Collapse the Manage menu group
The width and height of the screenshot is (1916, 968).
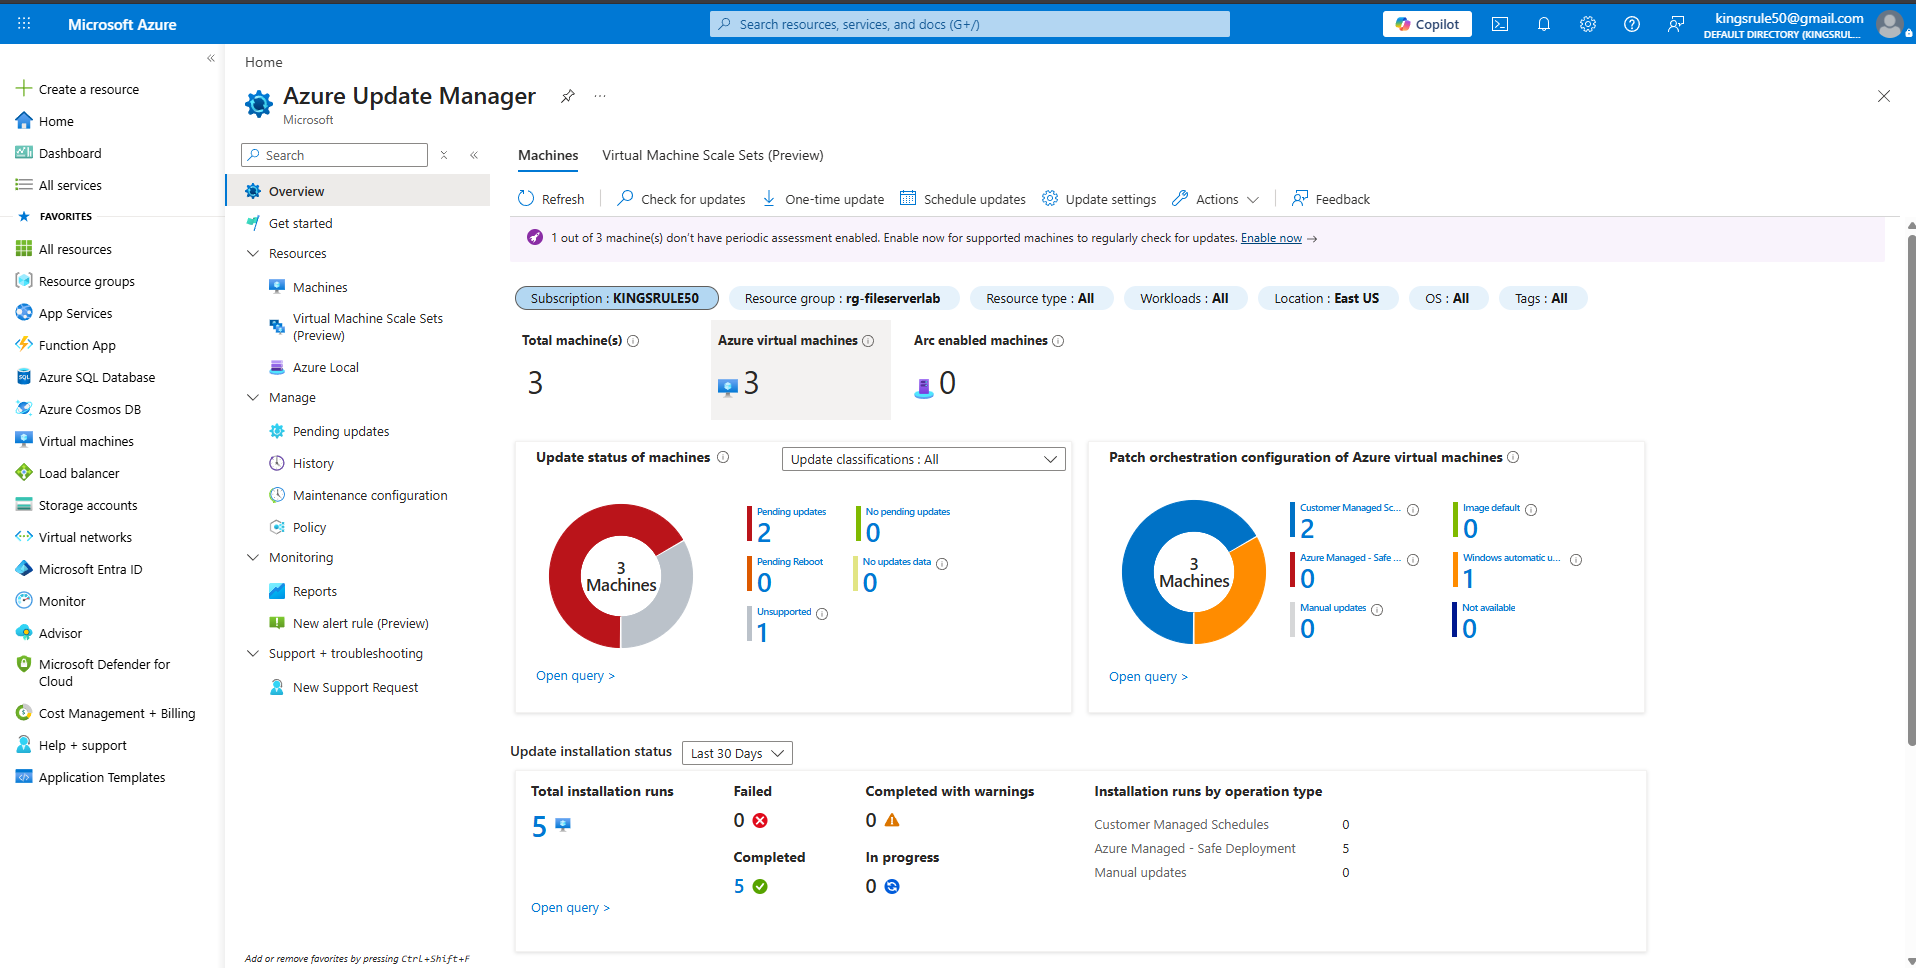[253, 397]
